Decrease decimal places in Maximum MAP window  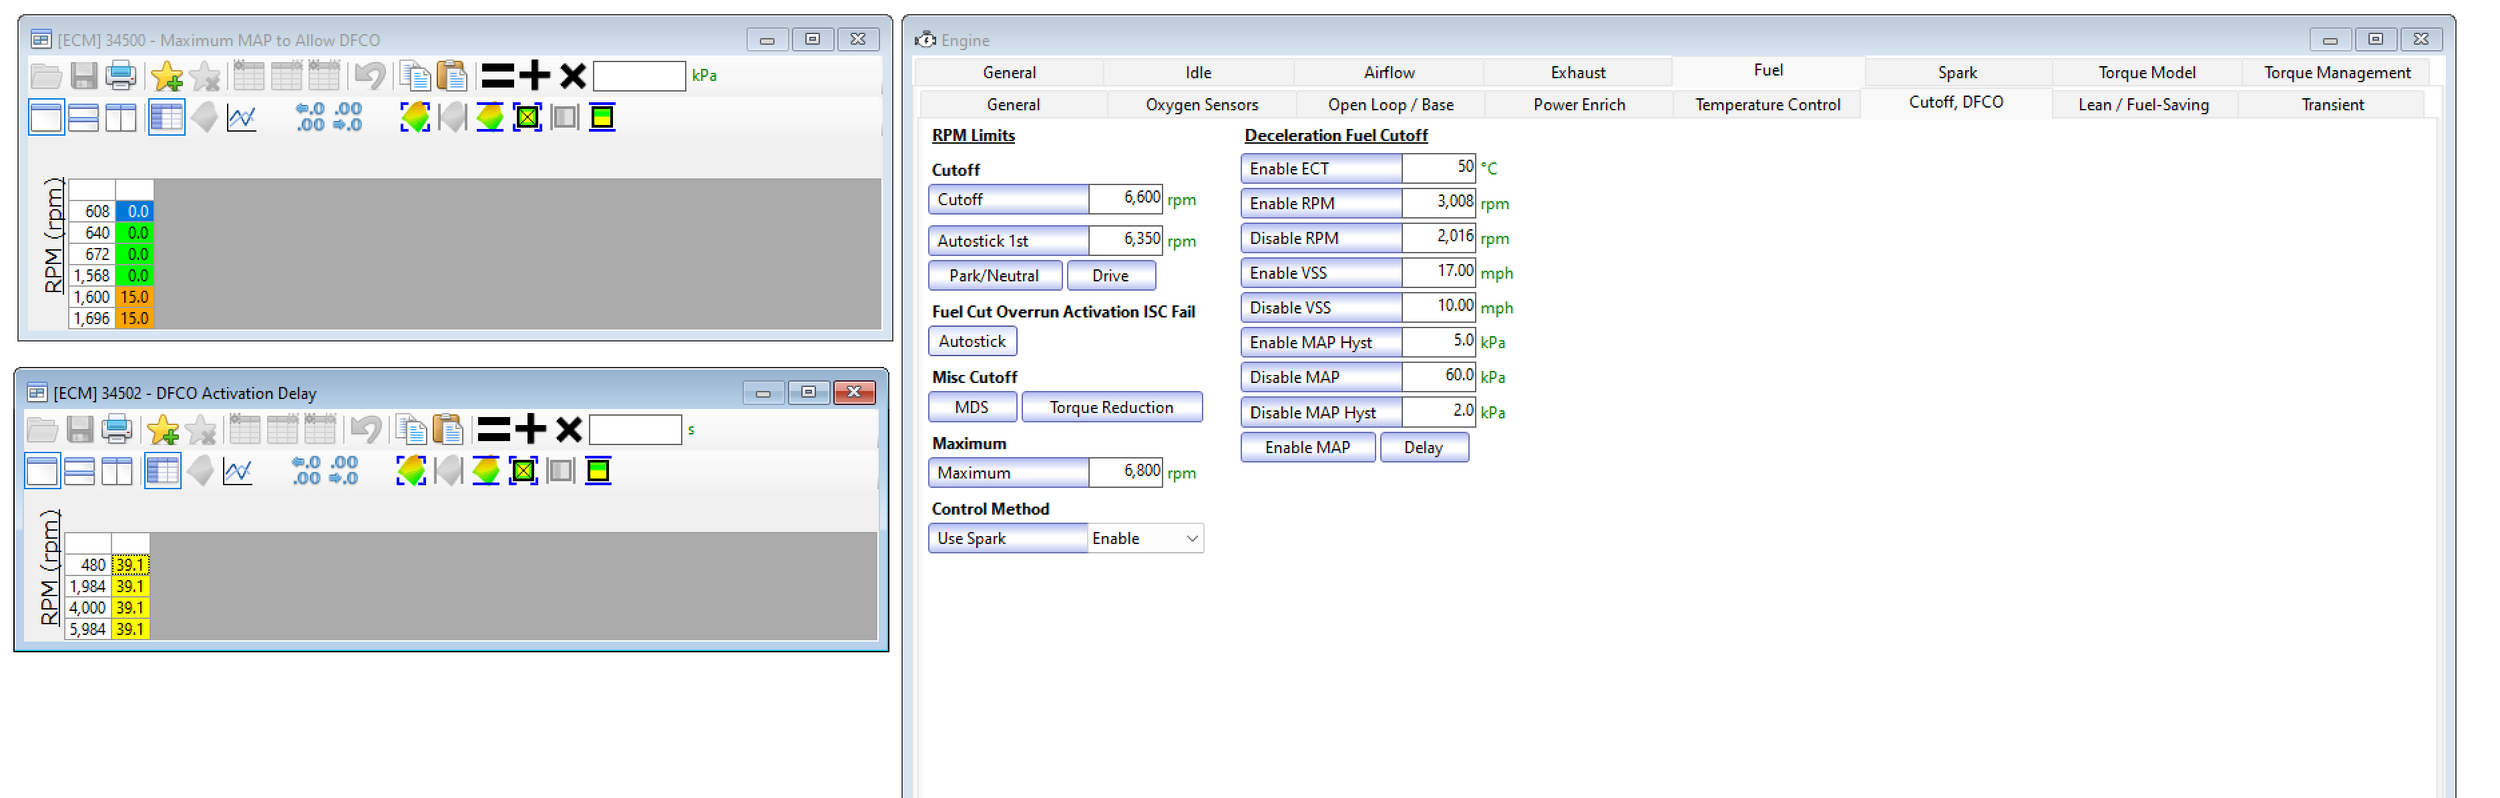coord(347,117)
